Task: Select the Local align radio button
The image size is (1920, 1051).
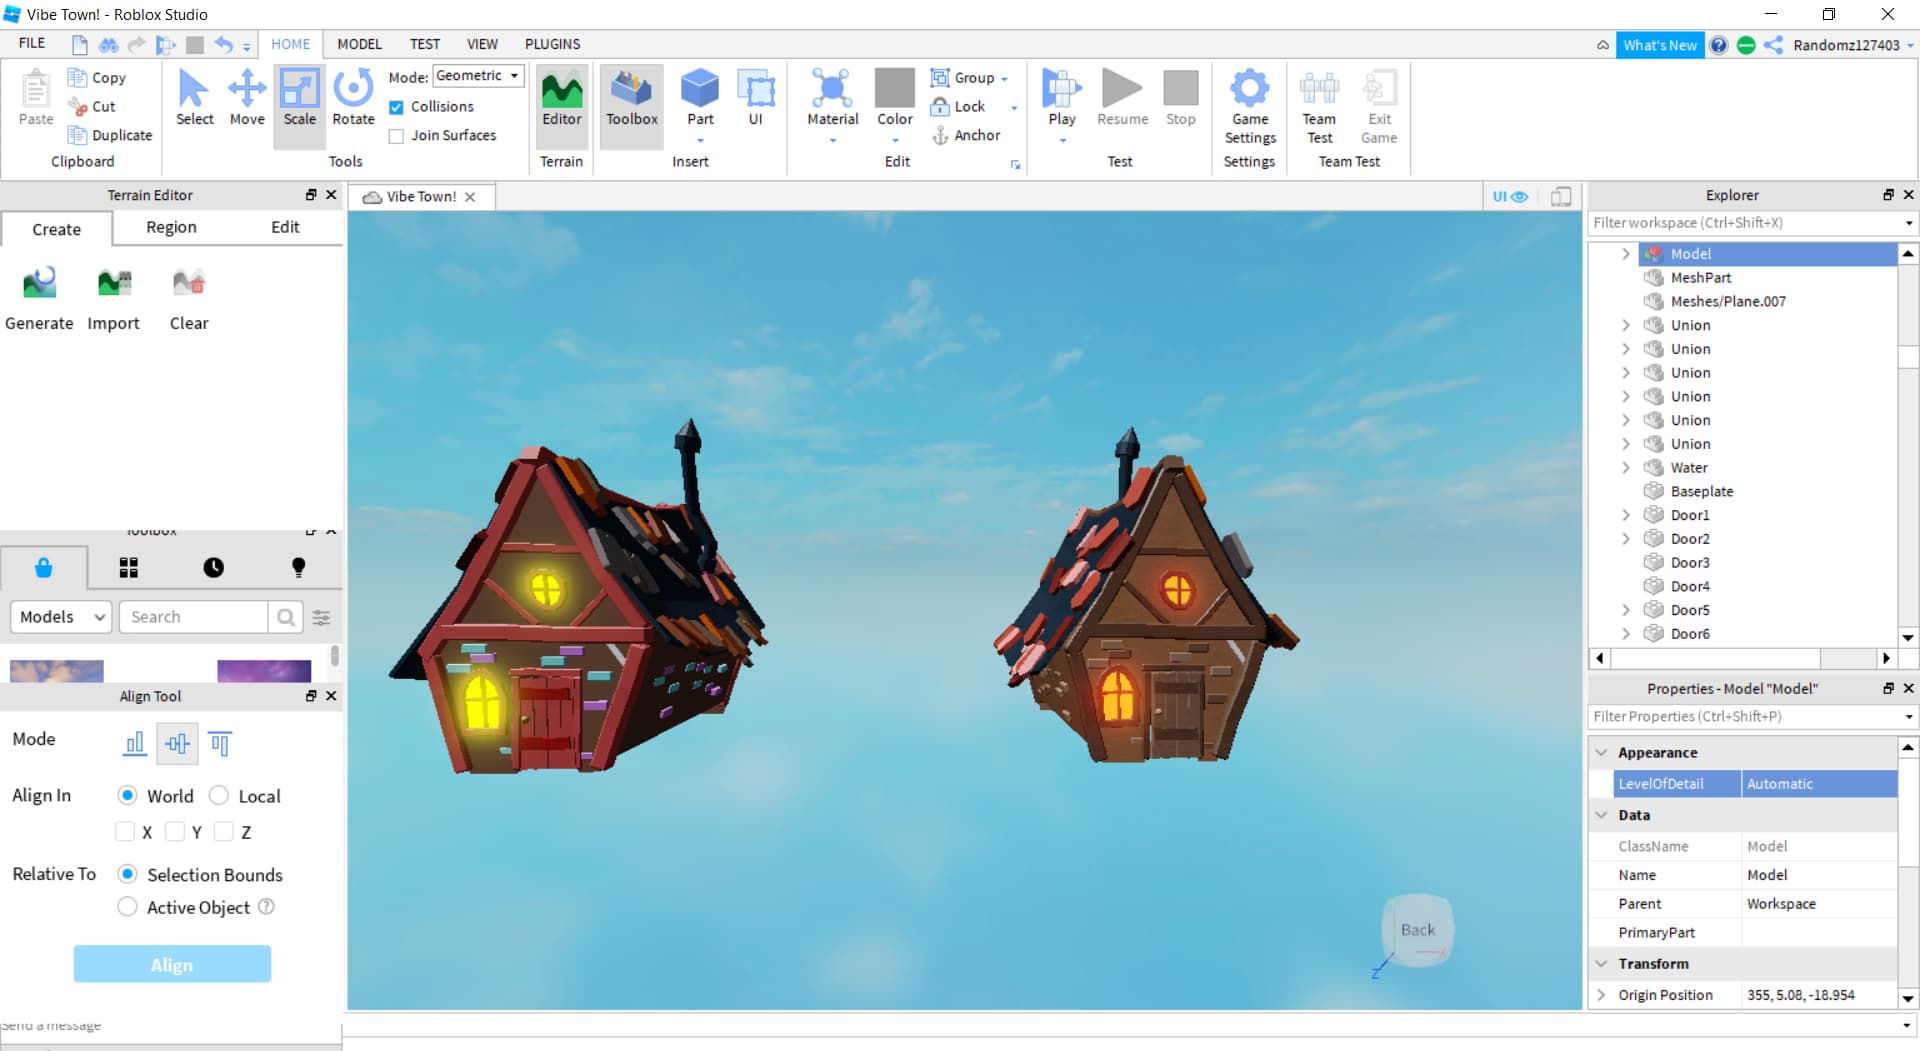Action: (x=219, y=796)
